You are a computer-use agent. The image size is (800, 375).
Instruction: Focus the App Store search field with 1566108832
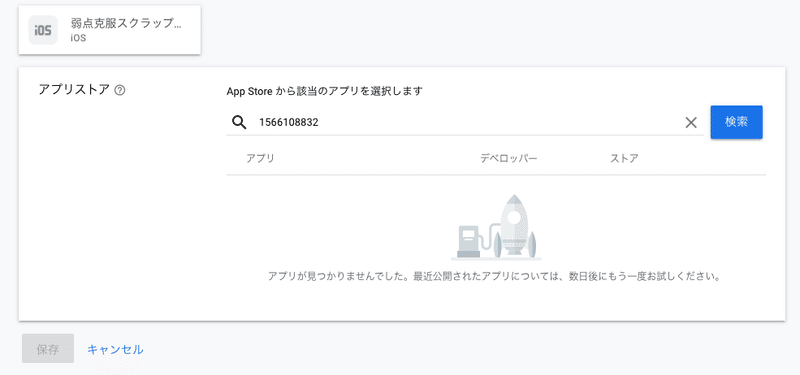464,122
